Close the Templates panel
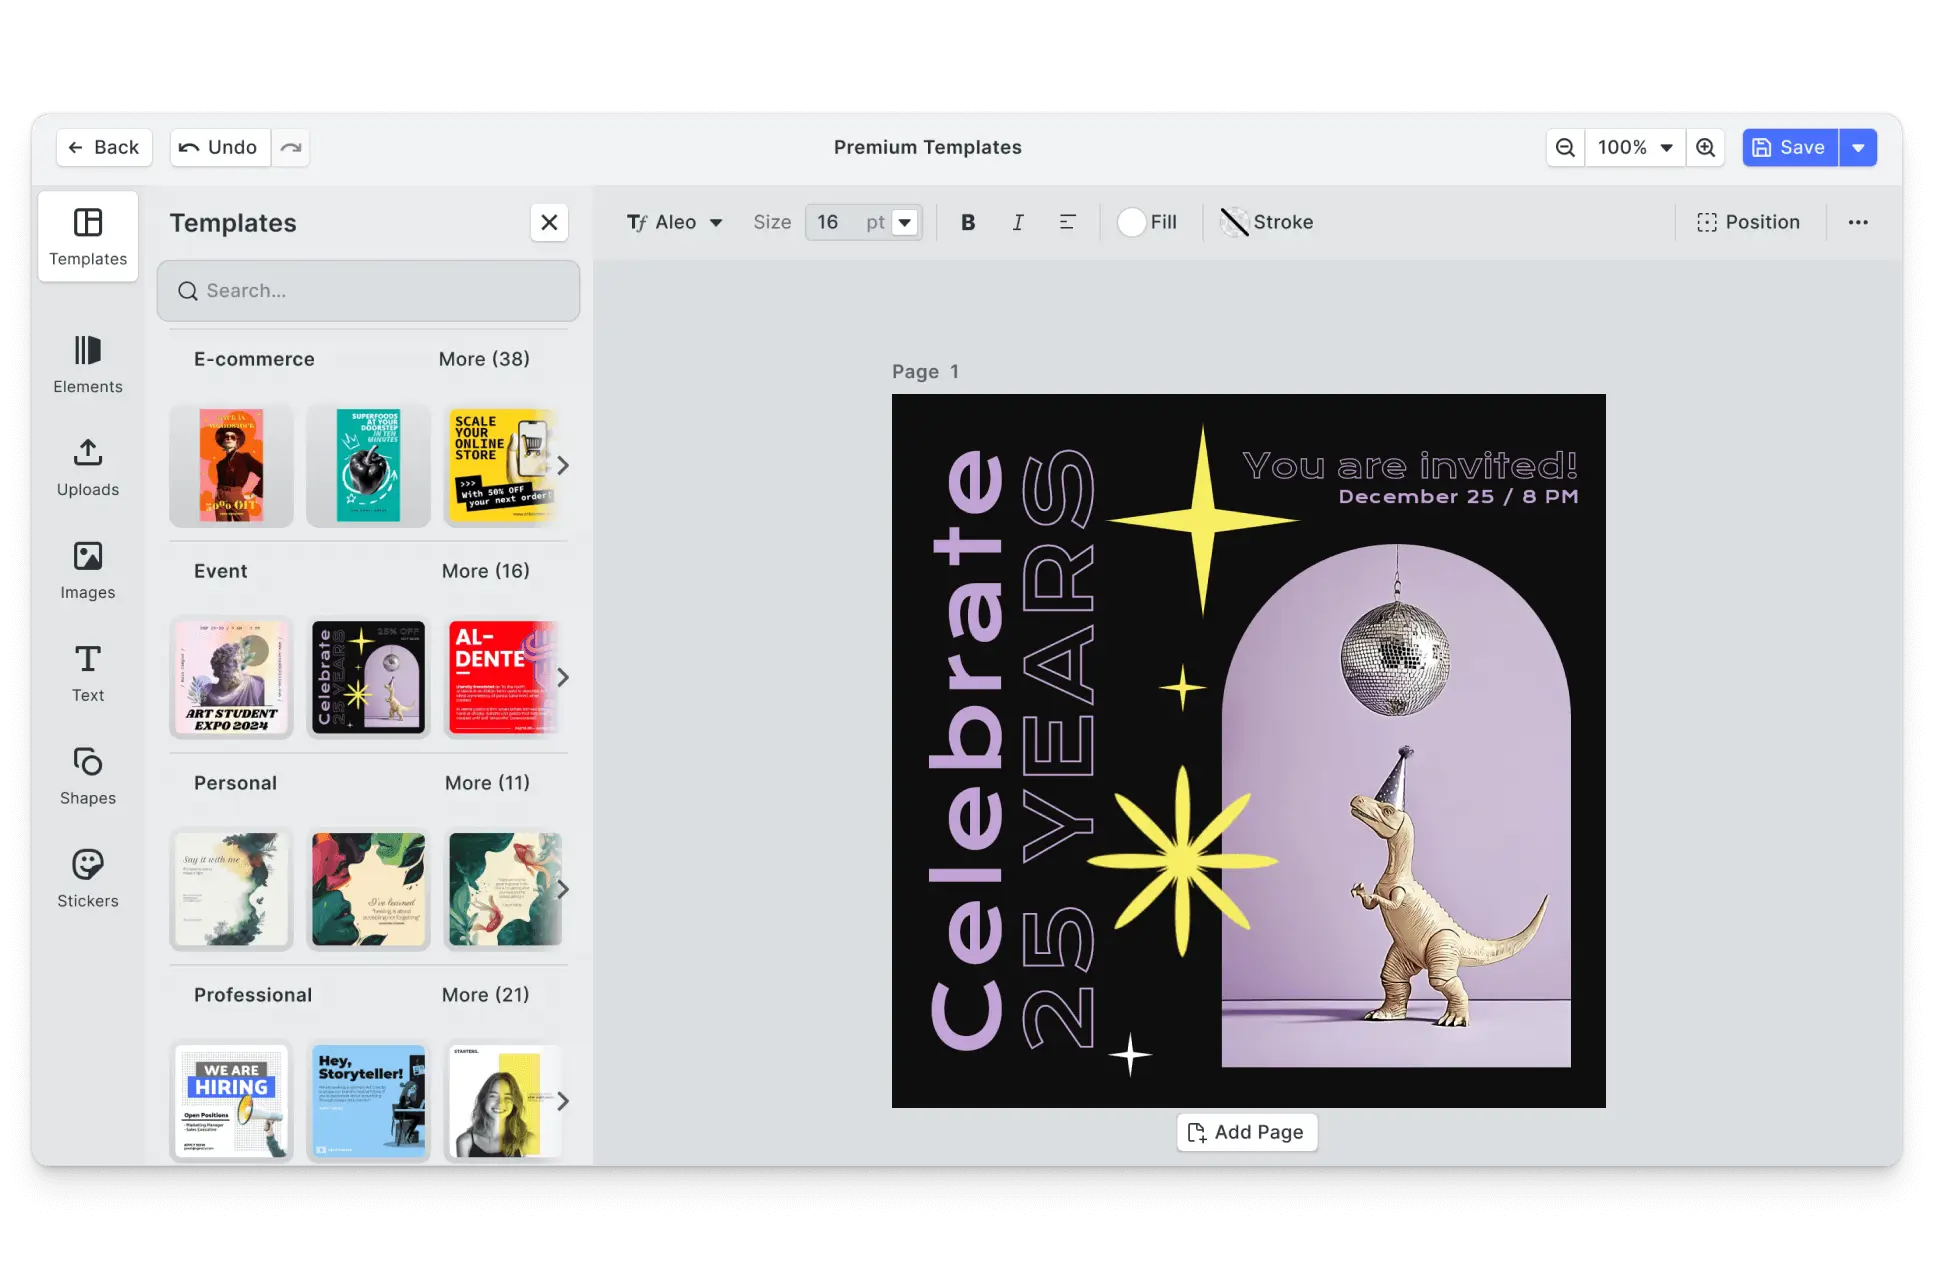1934x1280 pixels. (549, 222)
